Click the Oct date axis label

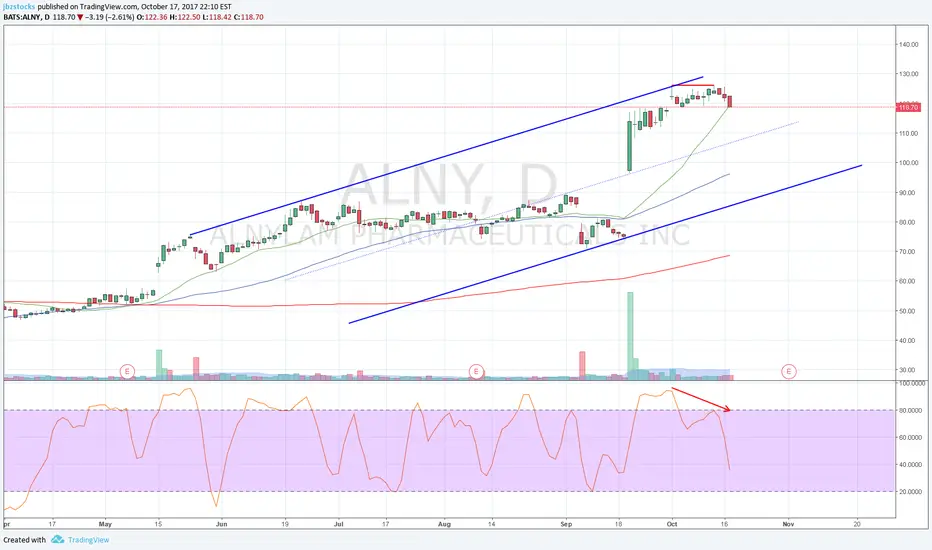click(x=672, y=524)
